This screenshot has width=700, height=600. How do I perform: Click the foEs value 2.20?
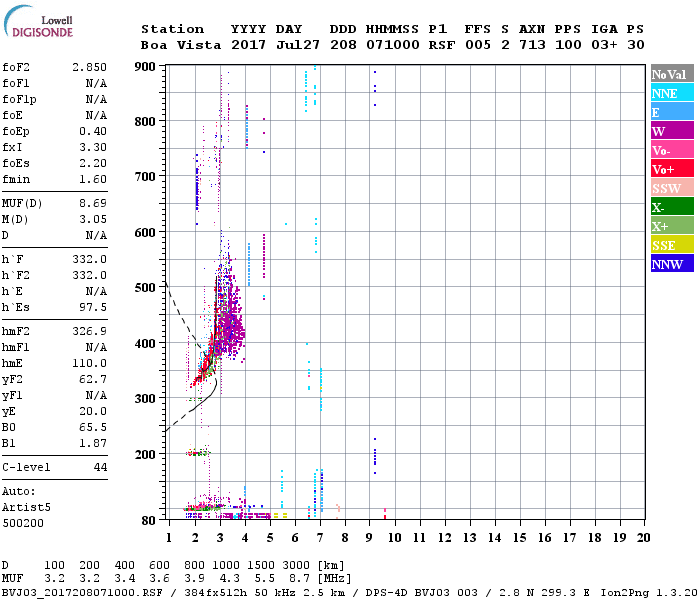93,163
